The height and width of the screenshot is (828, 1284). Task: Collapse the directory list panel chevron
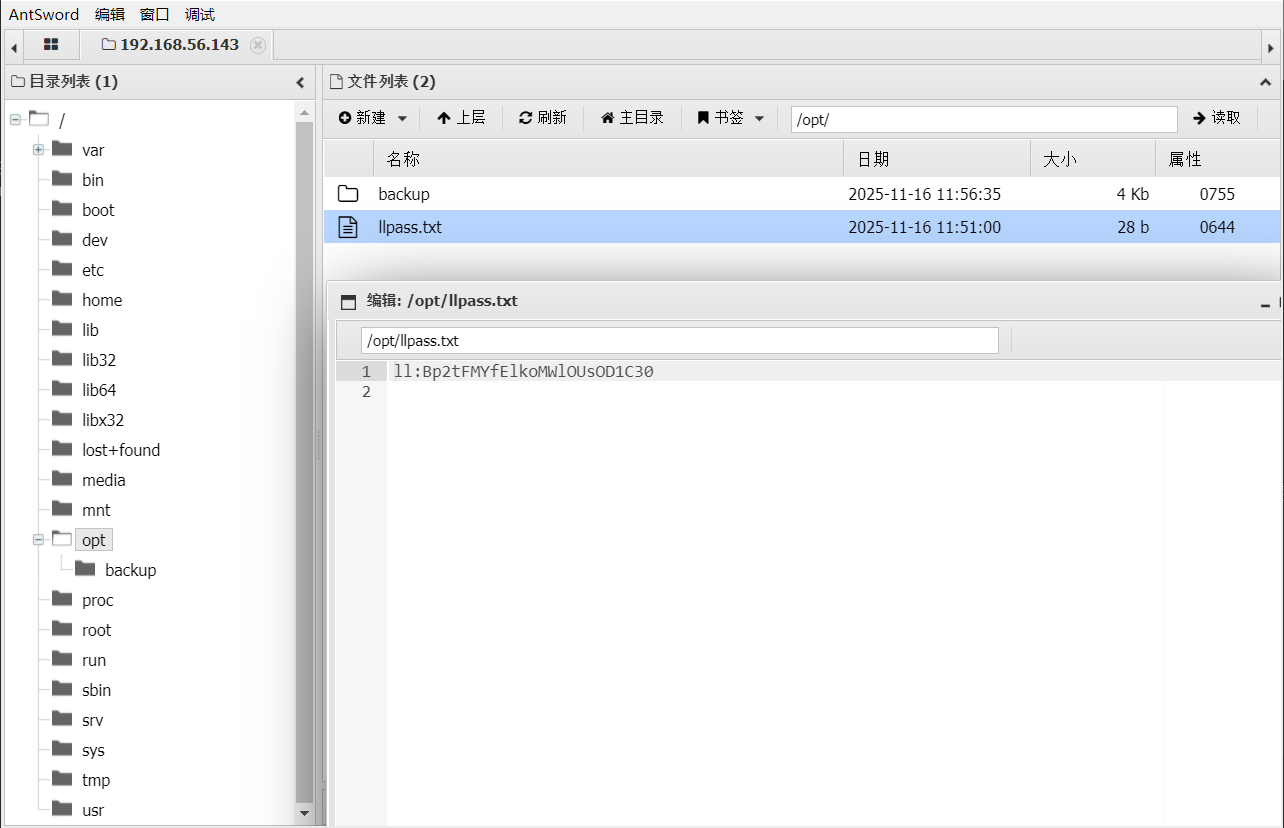[300, 82]
